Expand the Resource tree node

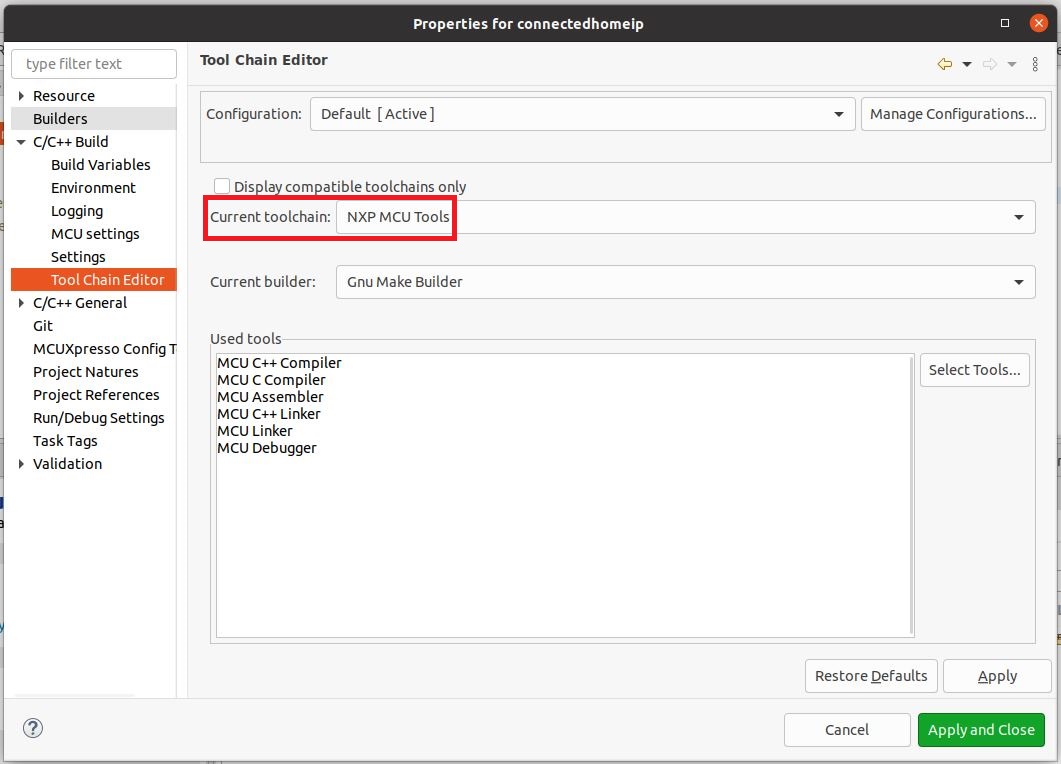[x=21, y=95]
